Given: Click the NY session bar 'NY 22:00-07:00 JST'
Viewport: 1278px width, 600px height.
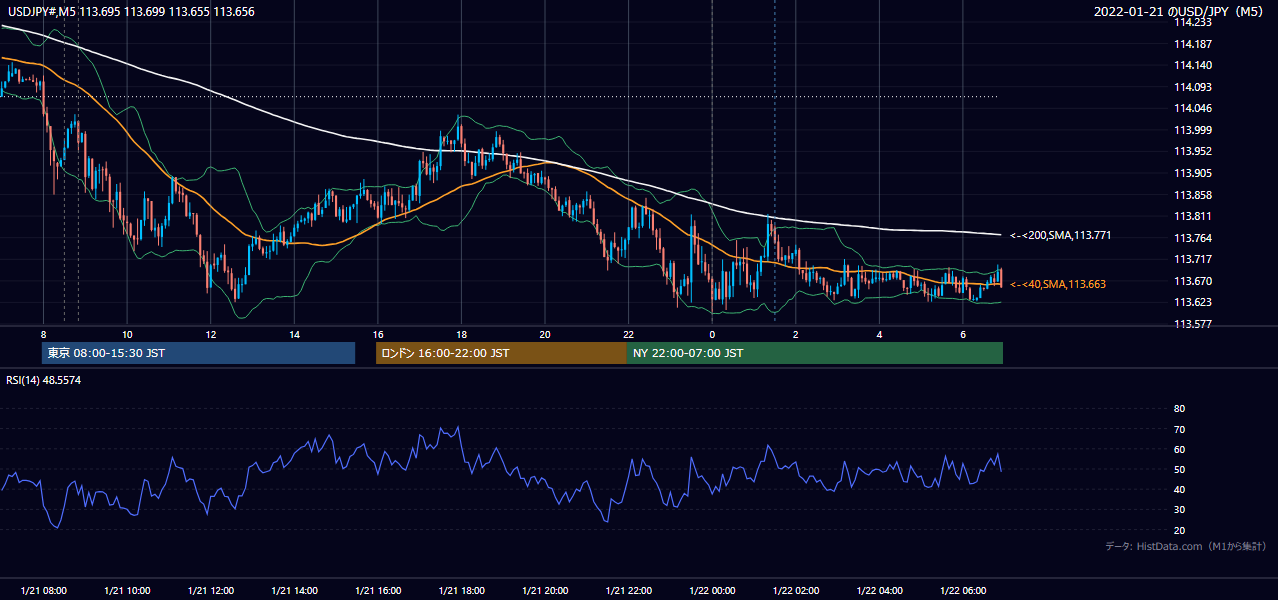Looking at the screenshot, I should pos(815,353).
